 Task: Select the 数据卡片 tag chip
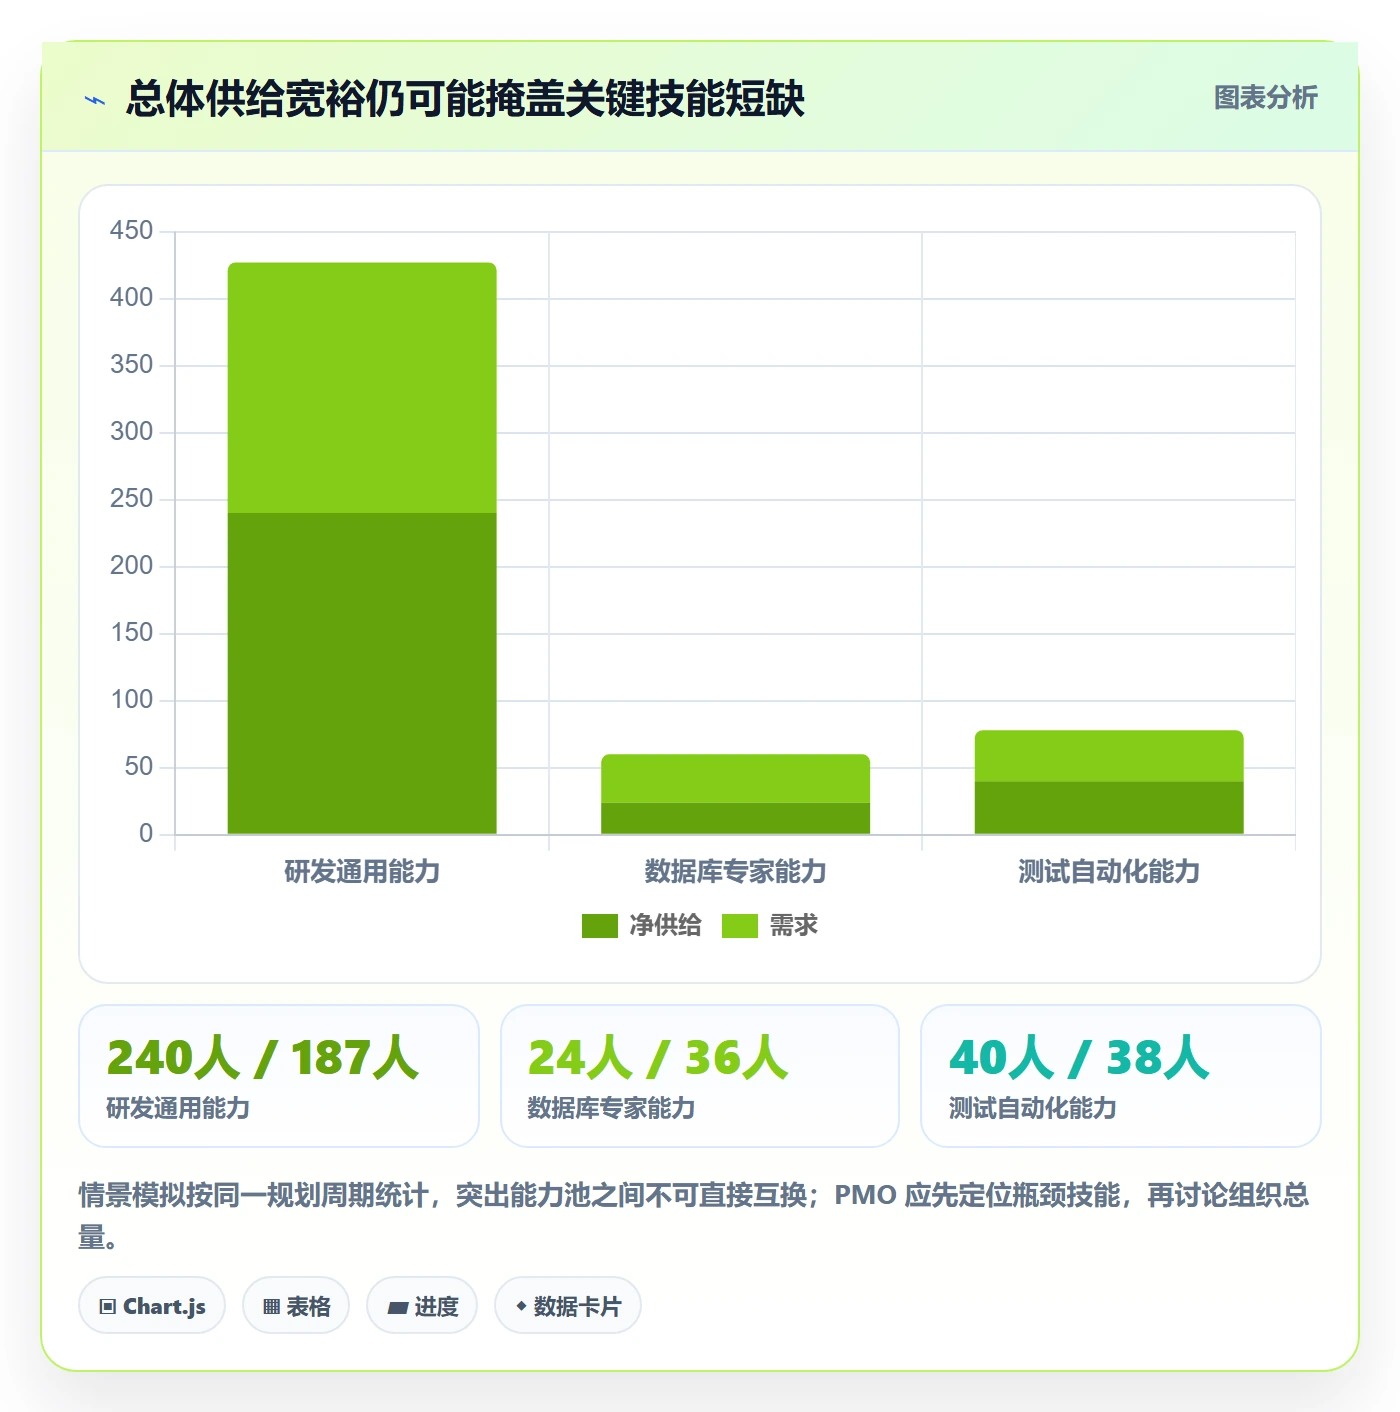click(x=568, y=1305)
